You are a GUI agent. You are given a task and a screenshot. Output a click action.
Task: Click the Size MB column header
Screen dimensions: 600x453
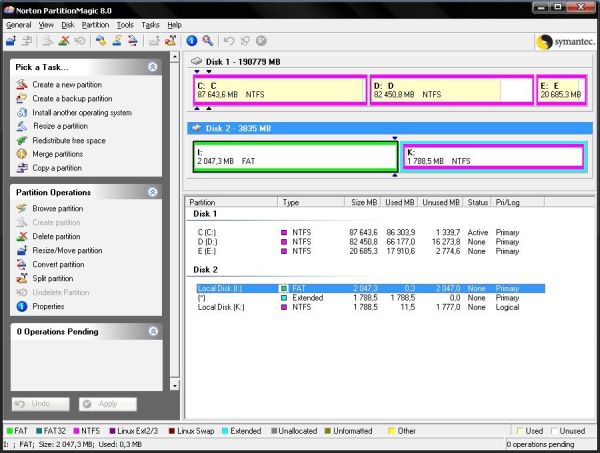(362, 202)
